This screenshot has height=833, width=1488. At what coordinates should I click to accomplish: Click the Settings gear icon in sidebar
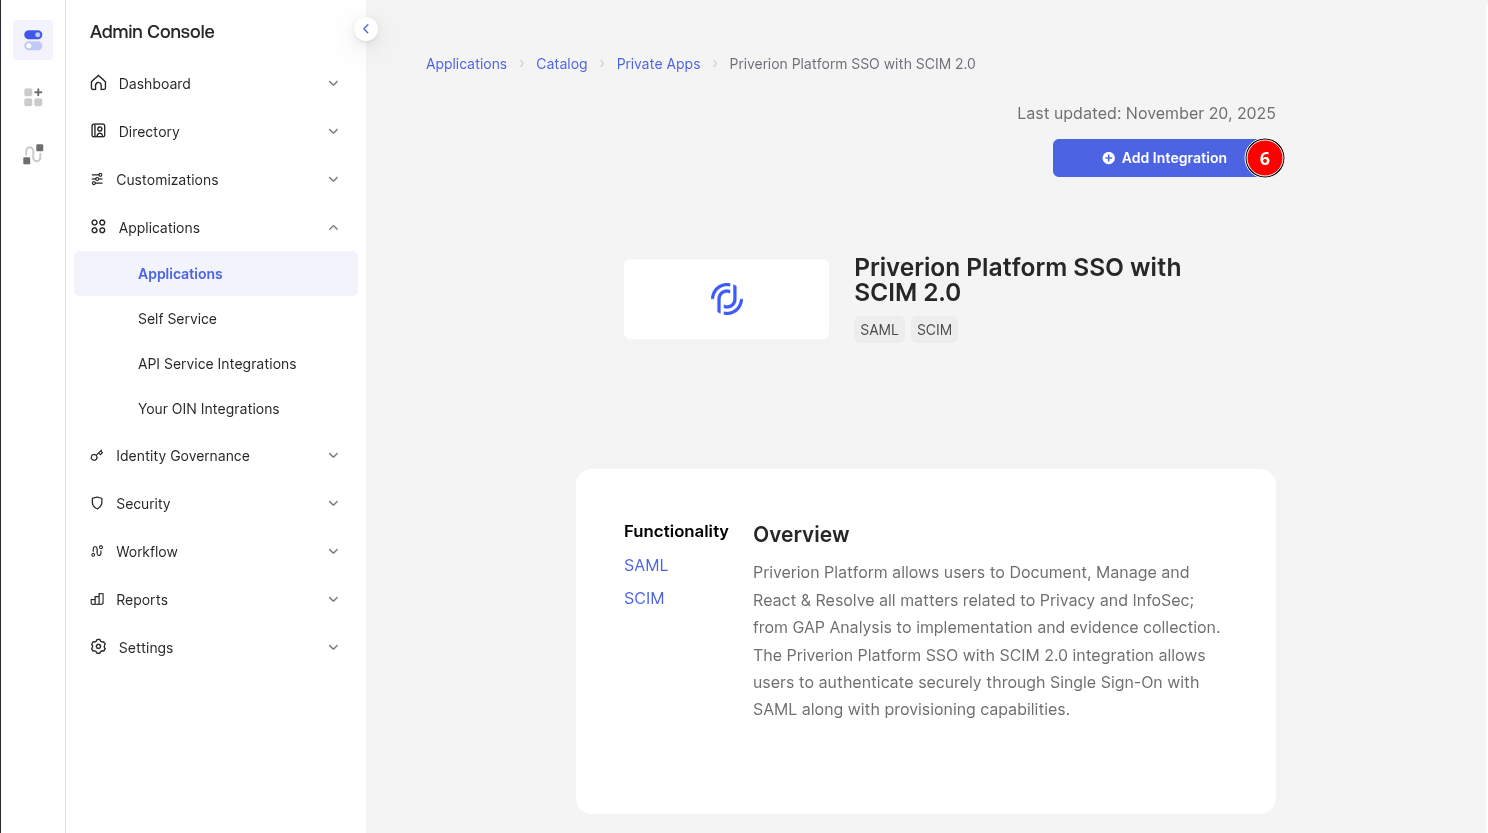pyautogui.click(x=98, y=647)
